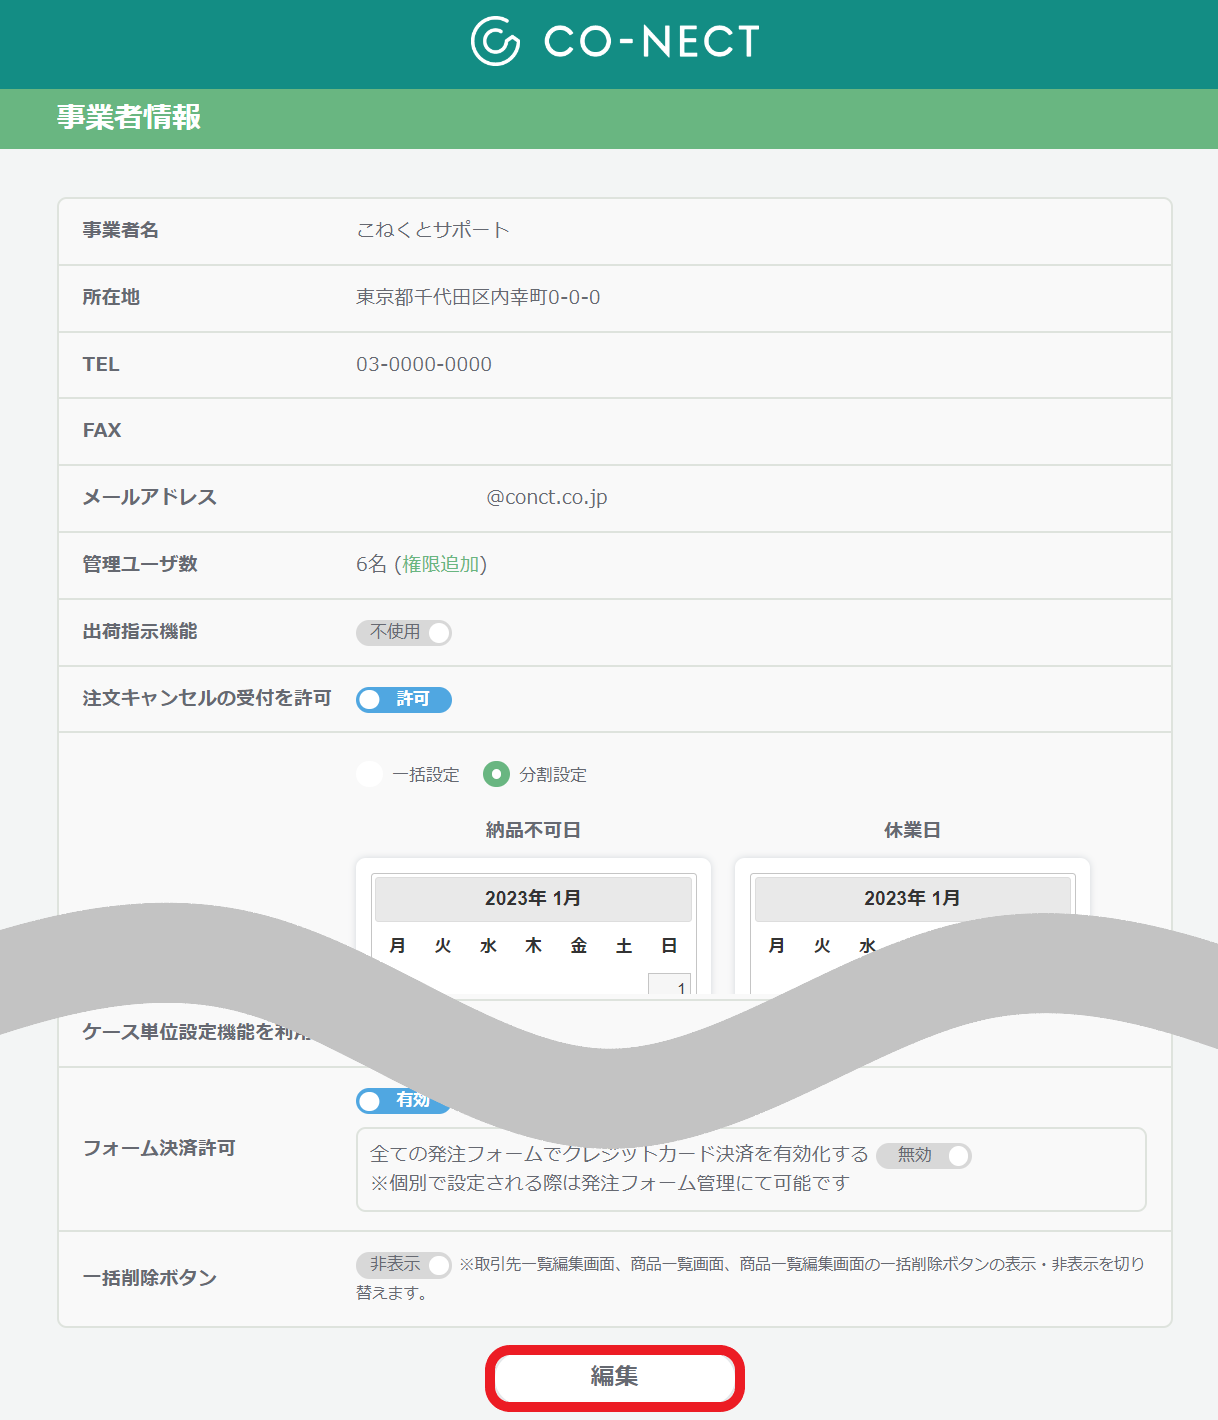Click the business name こねくとサポート
The image size is (1218, 1420).
click(x=433, y=230)
